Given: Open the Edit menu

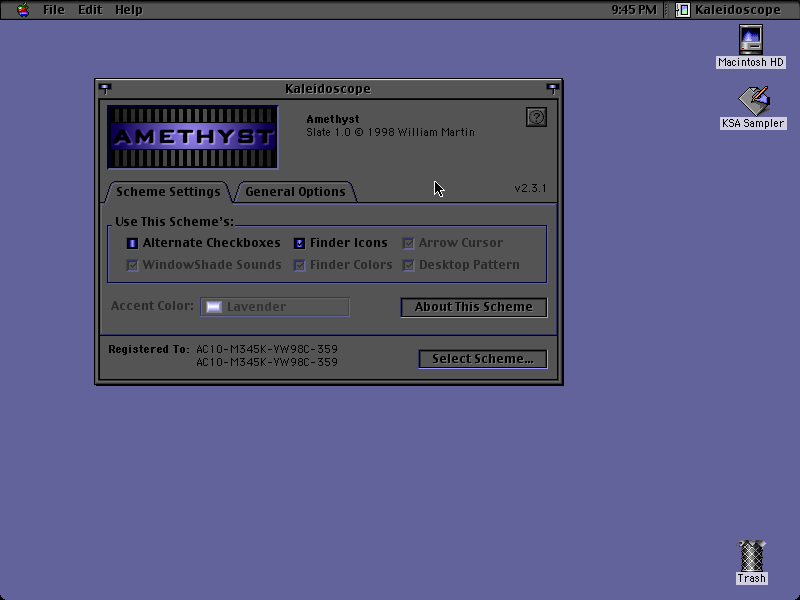Looking at the screenshot, I should 90,10.
